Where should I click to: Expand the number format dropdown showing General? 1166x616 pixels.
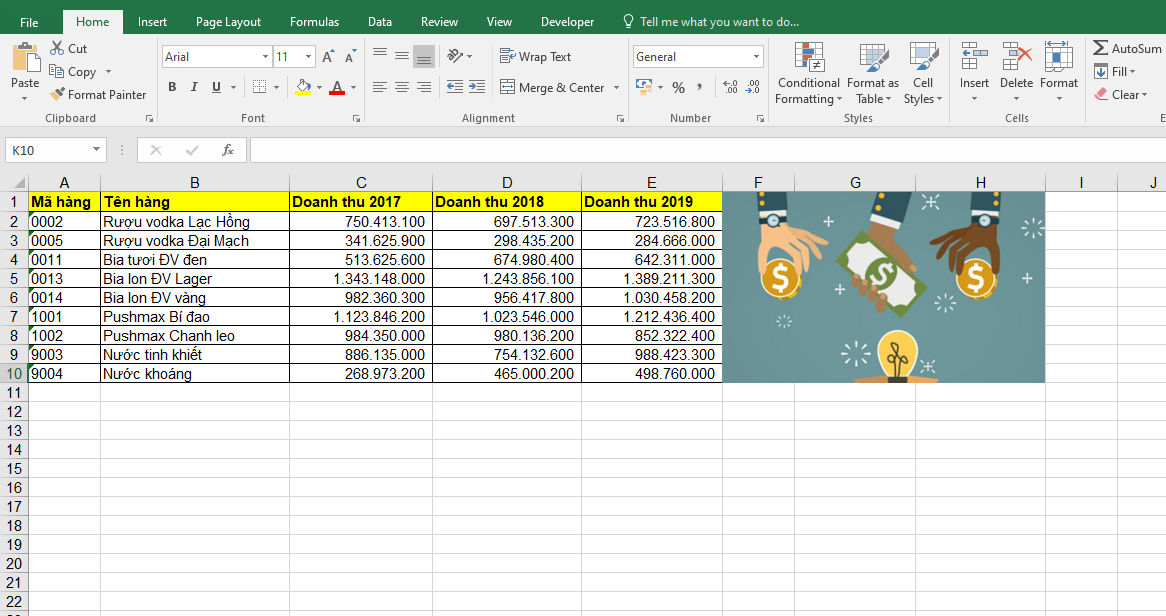[755, 57]
